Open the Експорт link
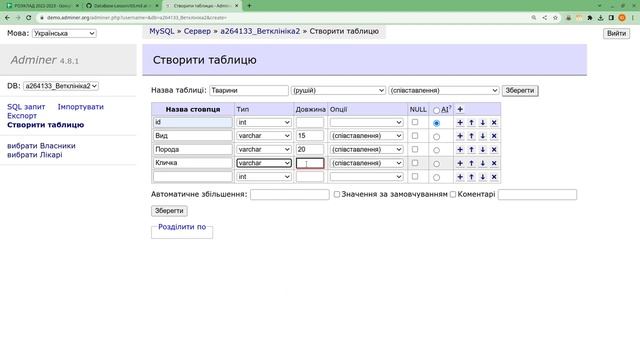 22,116
